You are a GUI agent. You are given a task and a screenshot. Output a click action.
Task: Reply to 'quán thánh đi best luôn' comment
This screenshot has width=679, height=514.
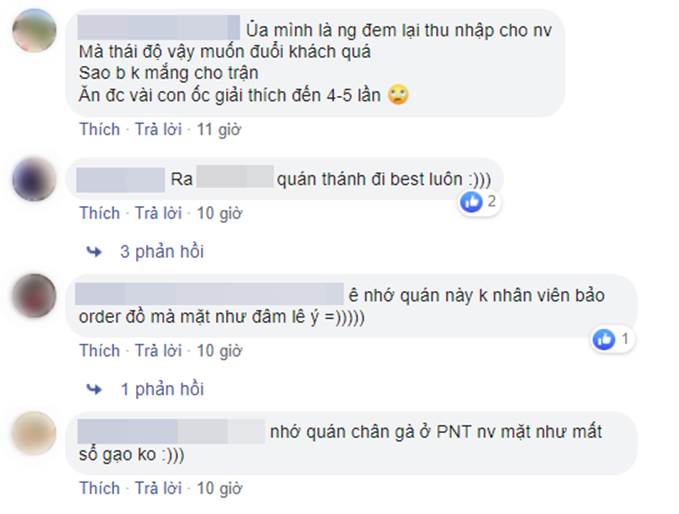tap(158, 213)
